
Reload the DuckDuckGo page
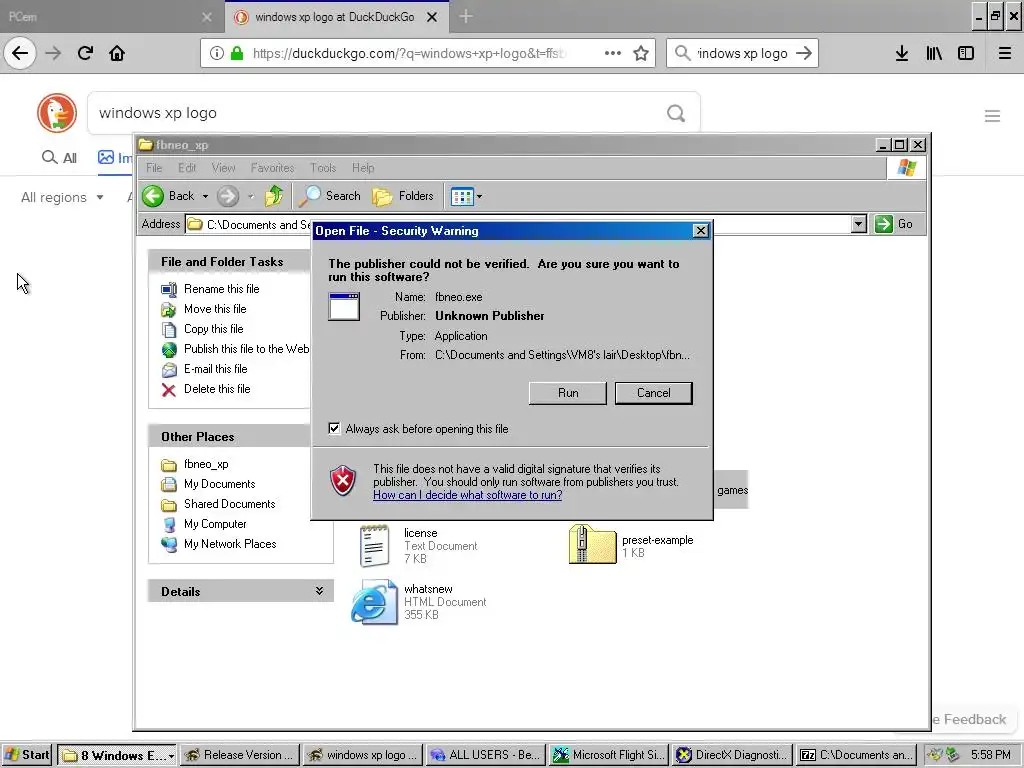coord(85,53)
